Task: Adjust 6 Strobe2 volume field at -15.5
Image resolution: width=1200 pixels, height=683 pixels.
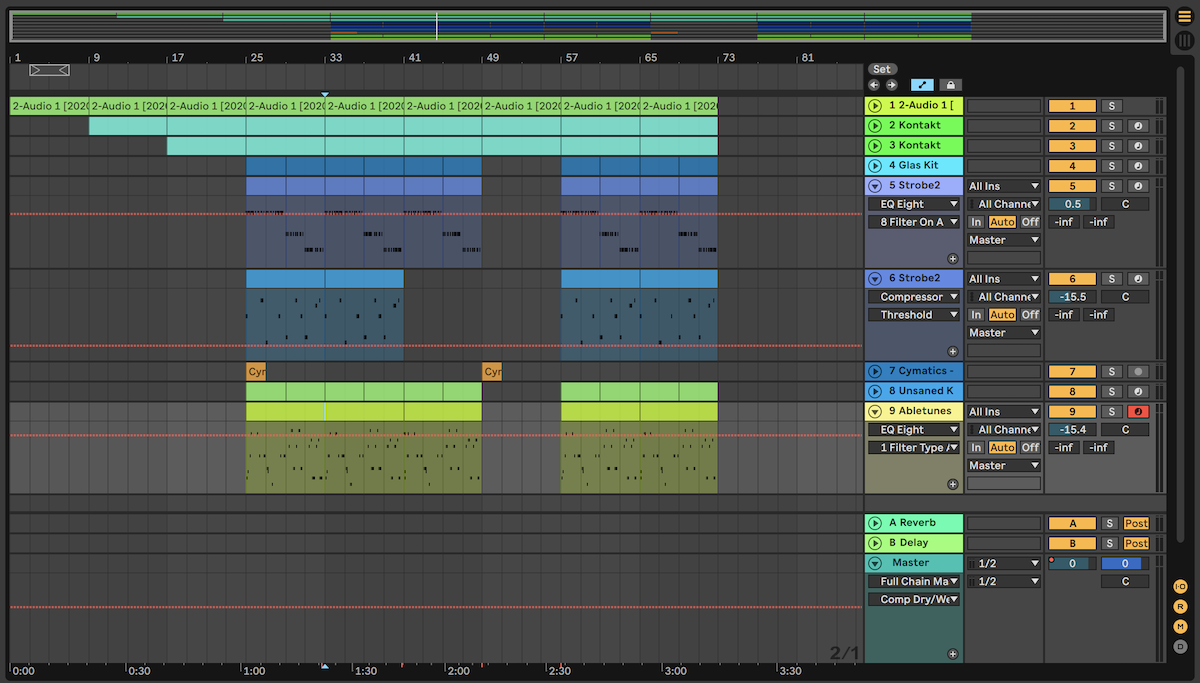Action: click(x=1071, y=297)
